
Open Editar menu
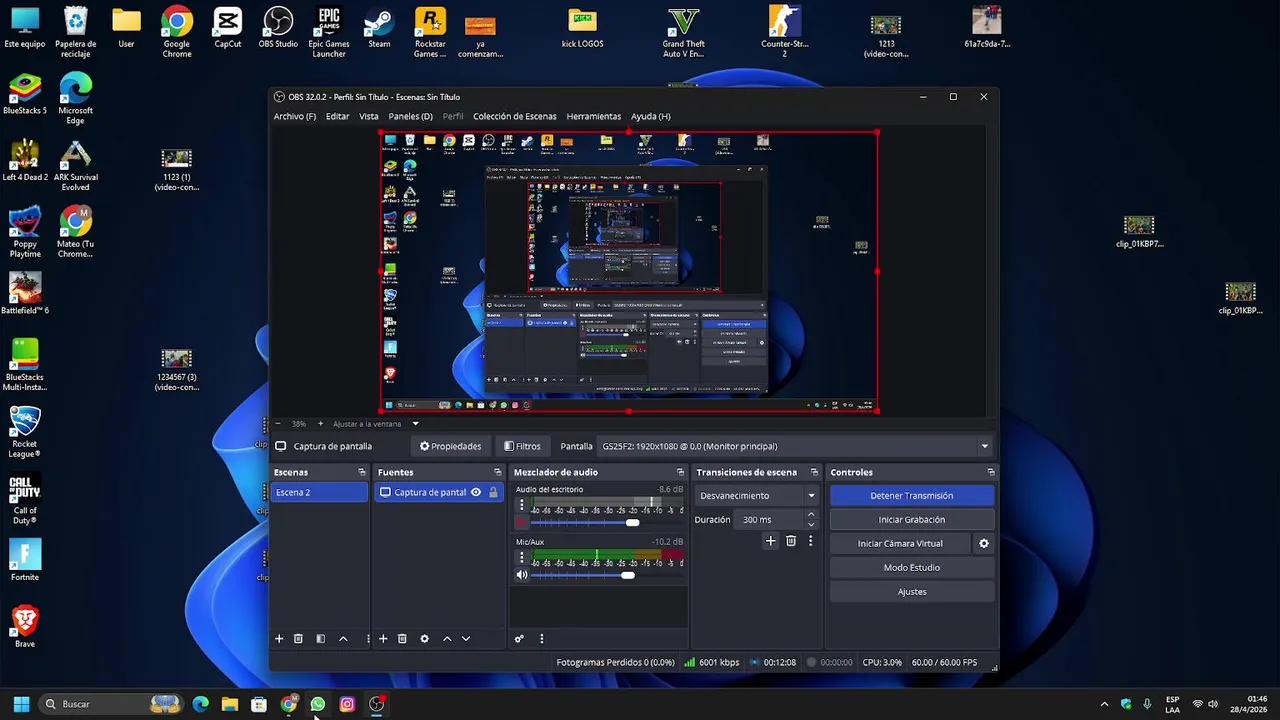(337, 116)
